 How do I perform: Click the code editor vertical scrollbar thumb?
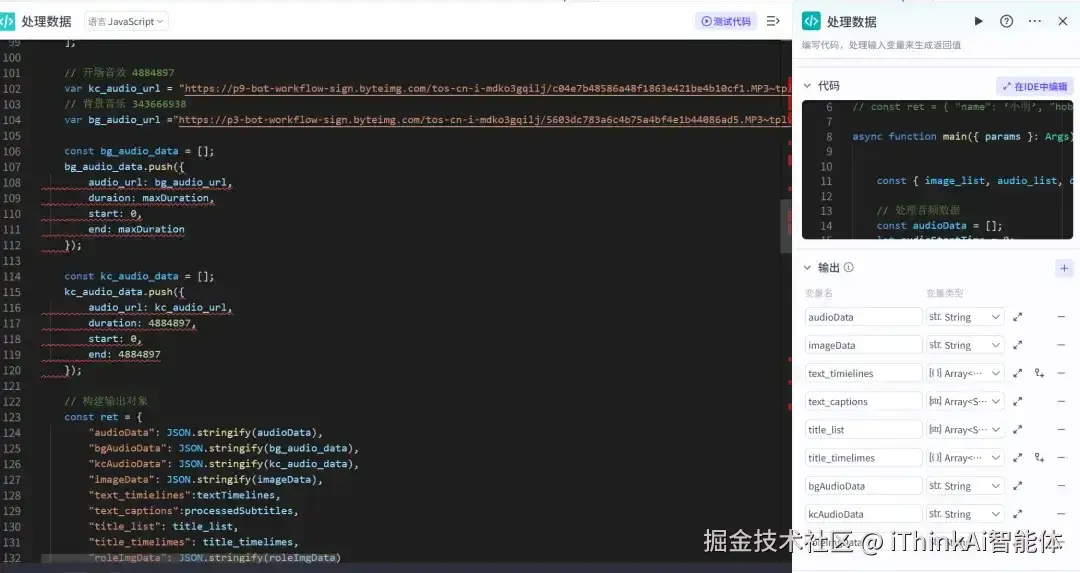click(x=785, y=227)
